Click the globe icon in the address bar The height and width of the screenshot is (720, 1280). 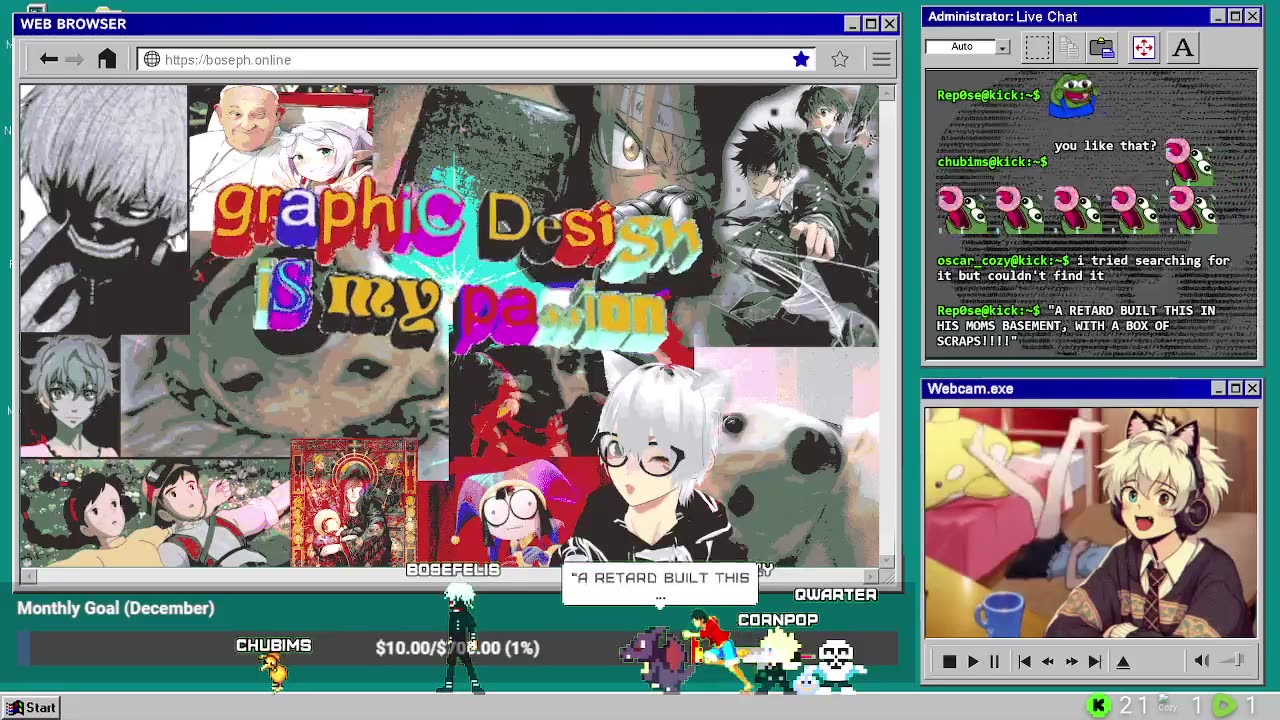[x=152, y=60]
